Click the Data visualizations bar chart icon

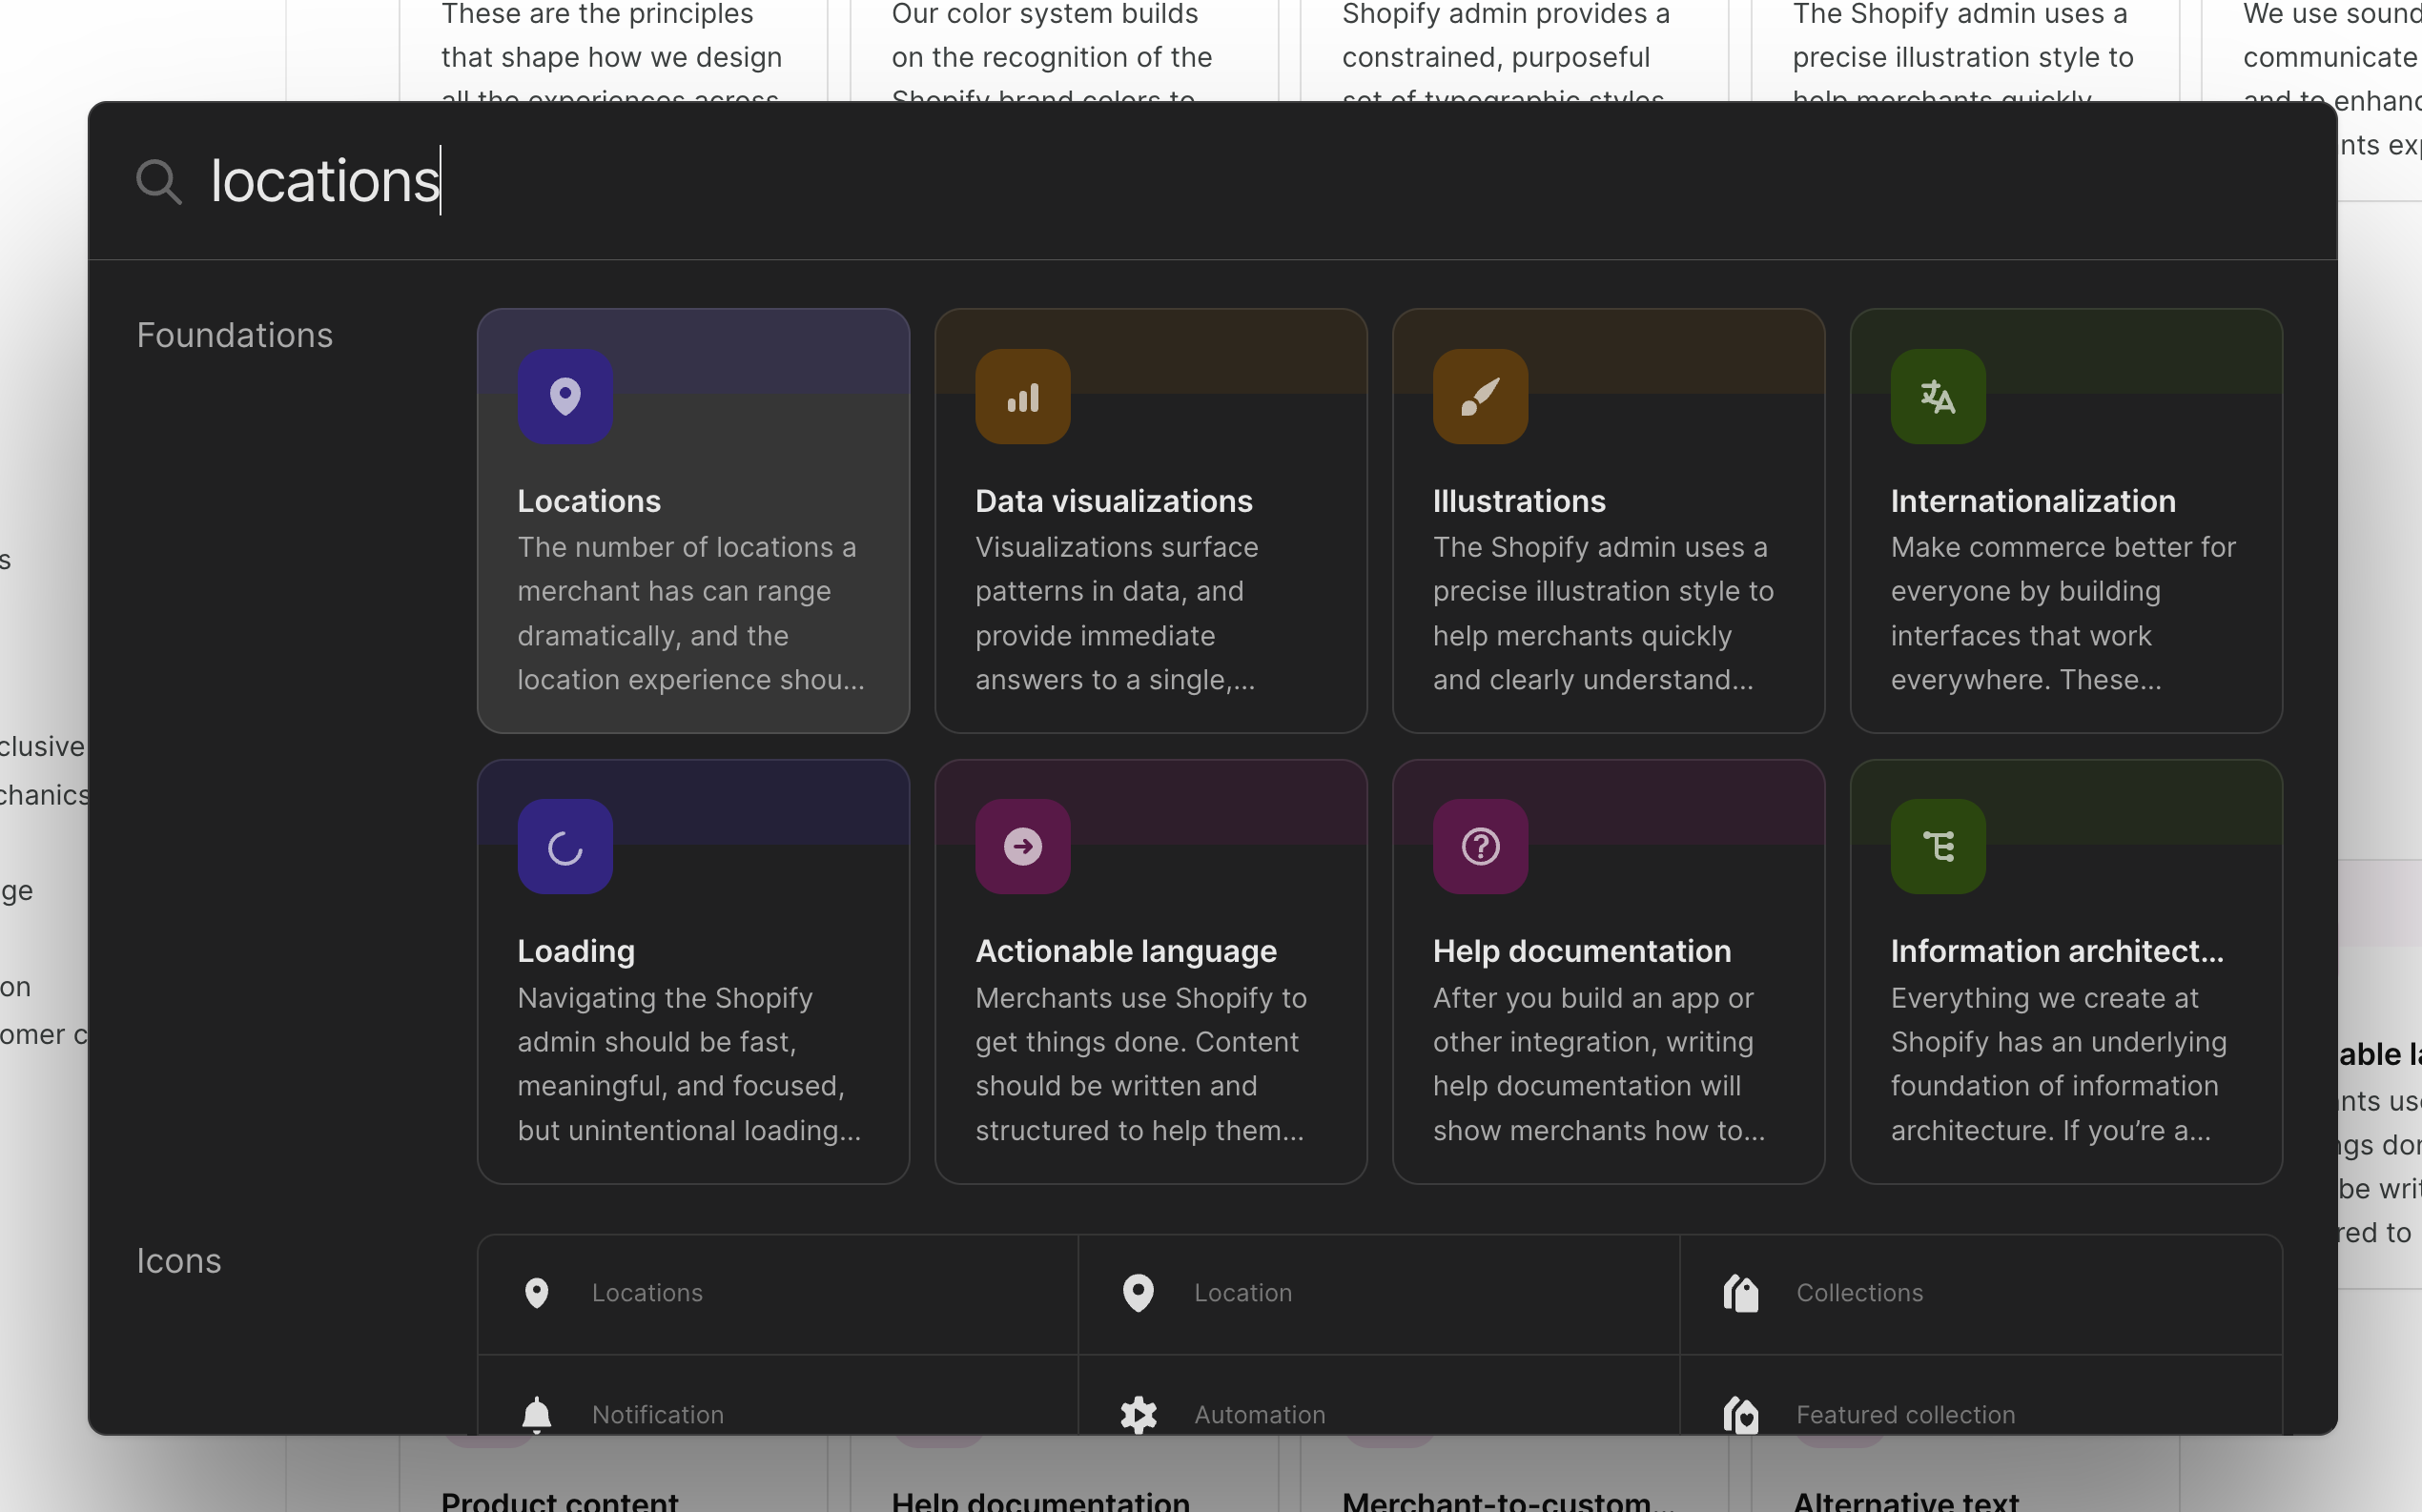[1022, 396]
